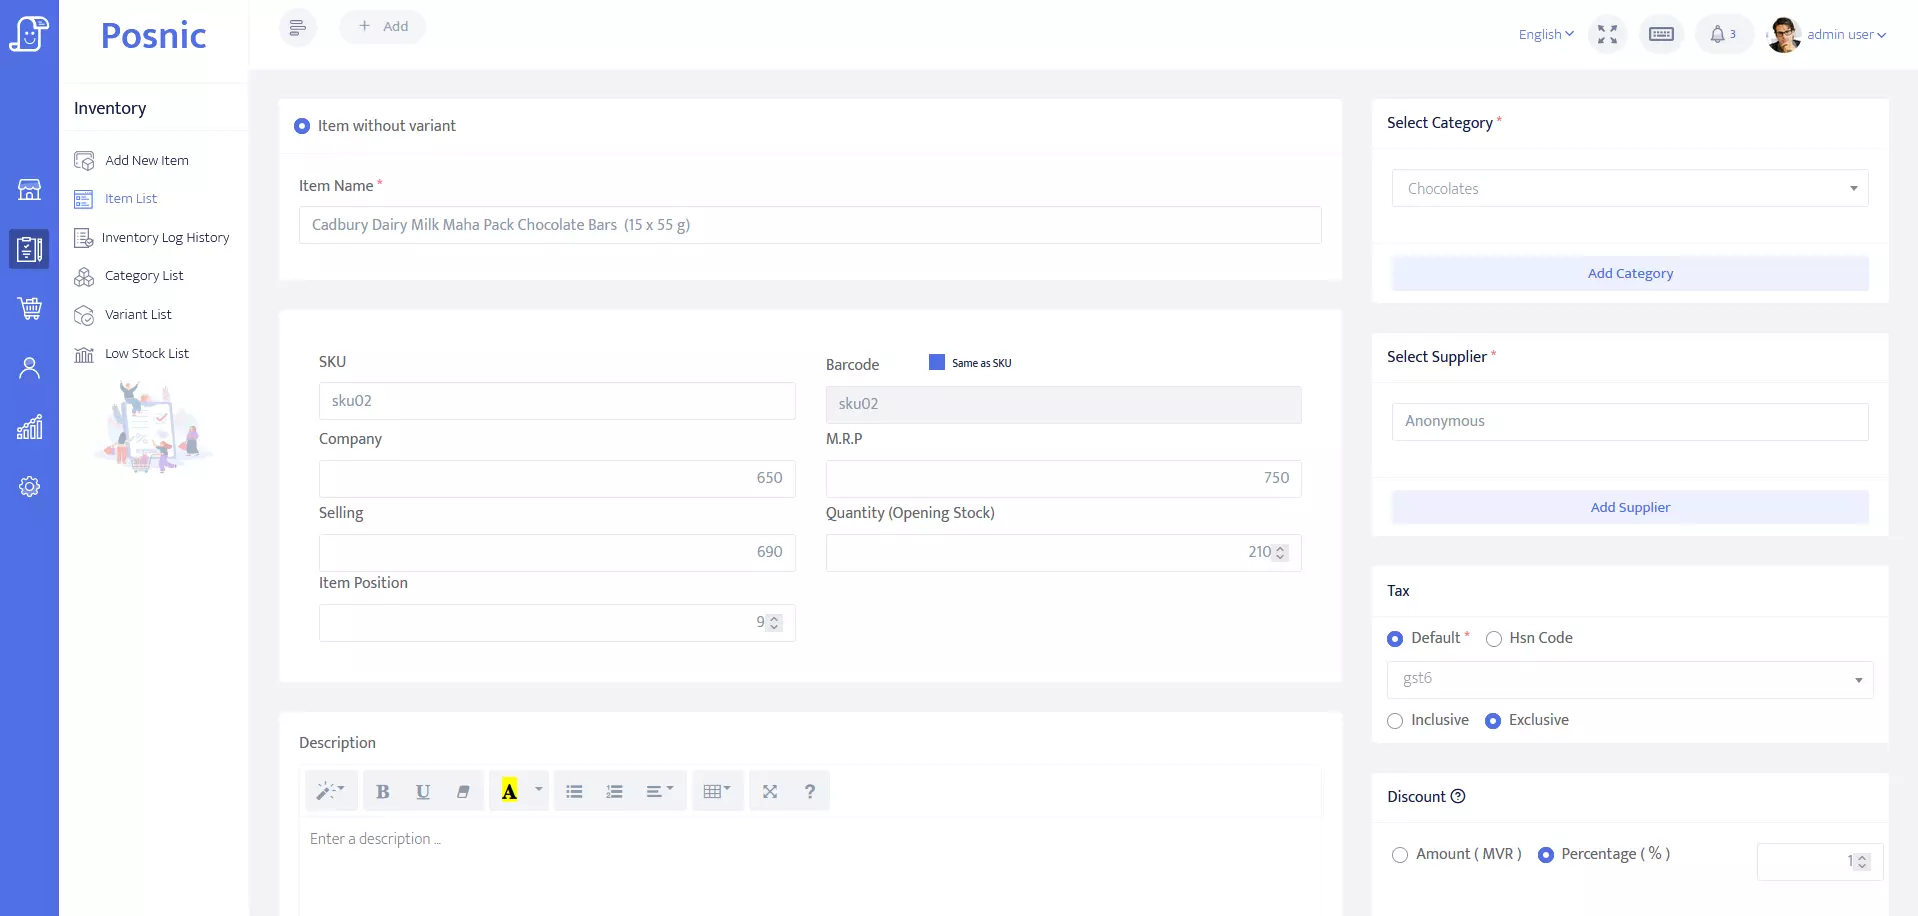Click the reports chart sidebar icon
The height and width of the screenshot is (916, 1918).
30,428
